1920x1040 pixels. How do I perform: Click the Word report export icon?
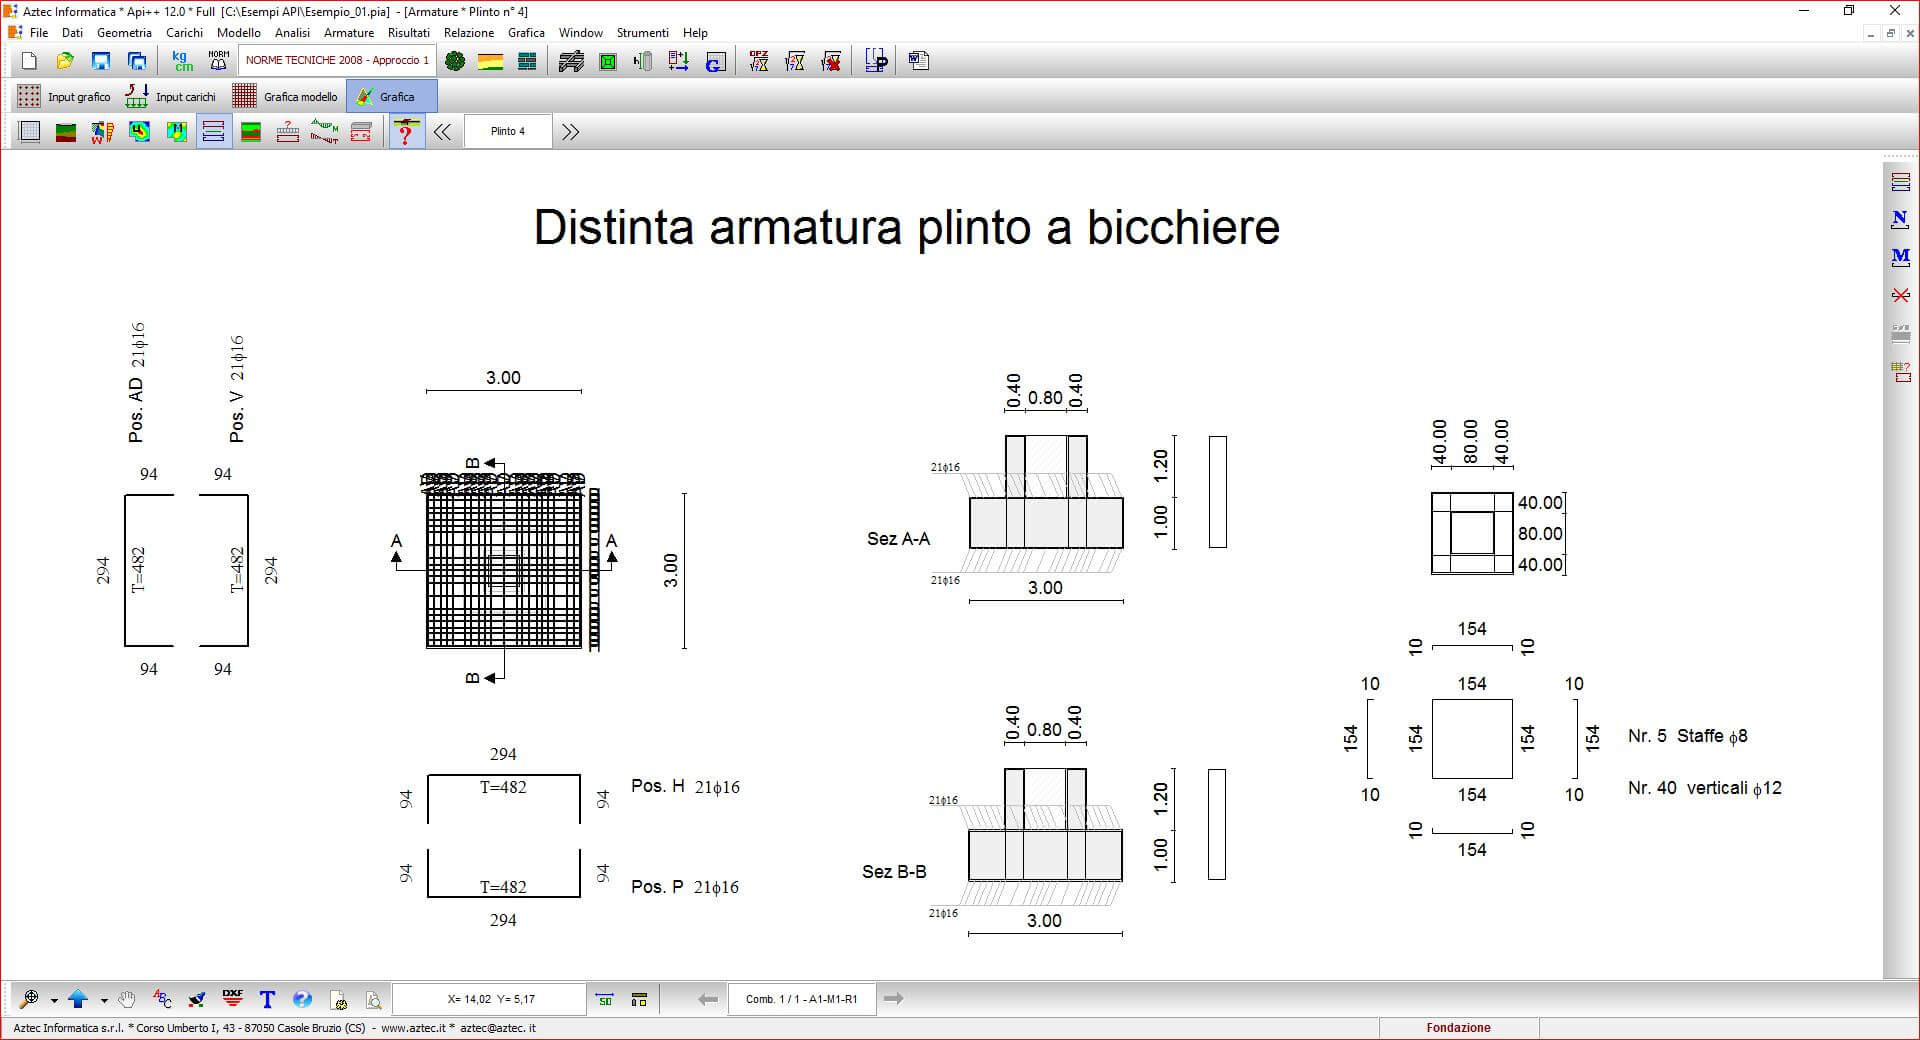(918, 62)
